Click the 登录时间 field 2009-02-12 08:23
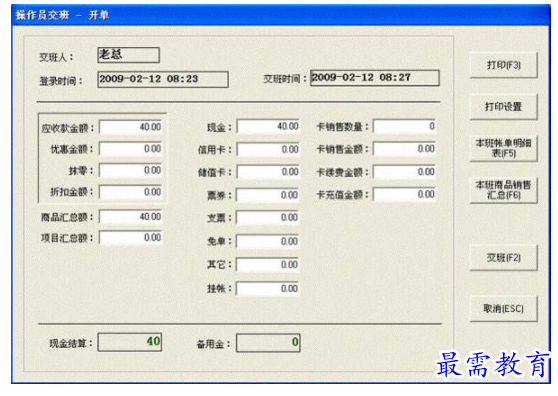558x396 pixels. pos(163,79)
